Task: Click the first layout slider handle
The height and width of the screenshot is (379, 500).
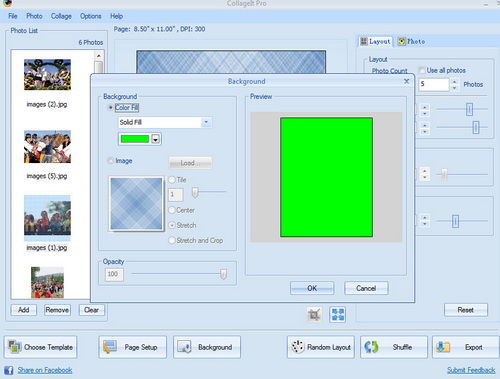Action: coord(469,109)
